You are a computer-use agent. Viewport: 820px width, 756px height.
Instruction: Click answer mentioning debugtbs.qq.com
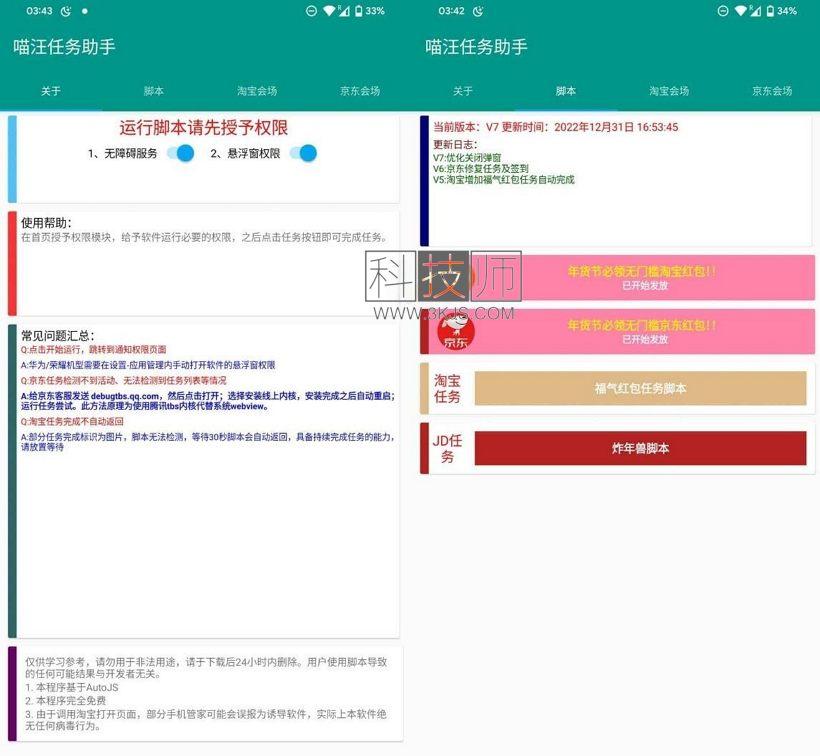point(208,401)
